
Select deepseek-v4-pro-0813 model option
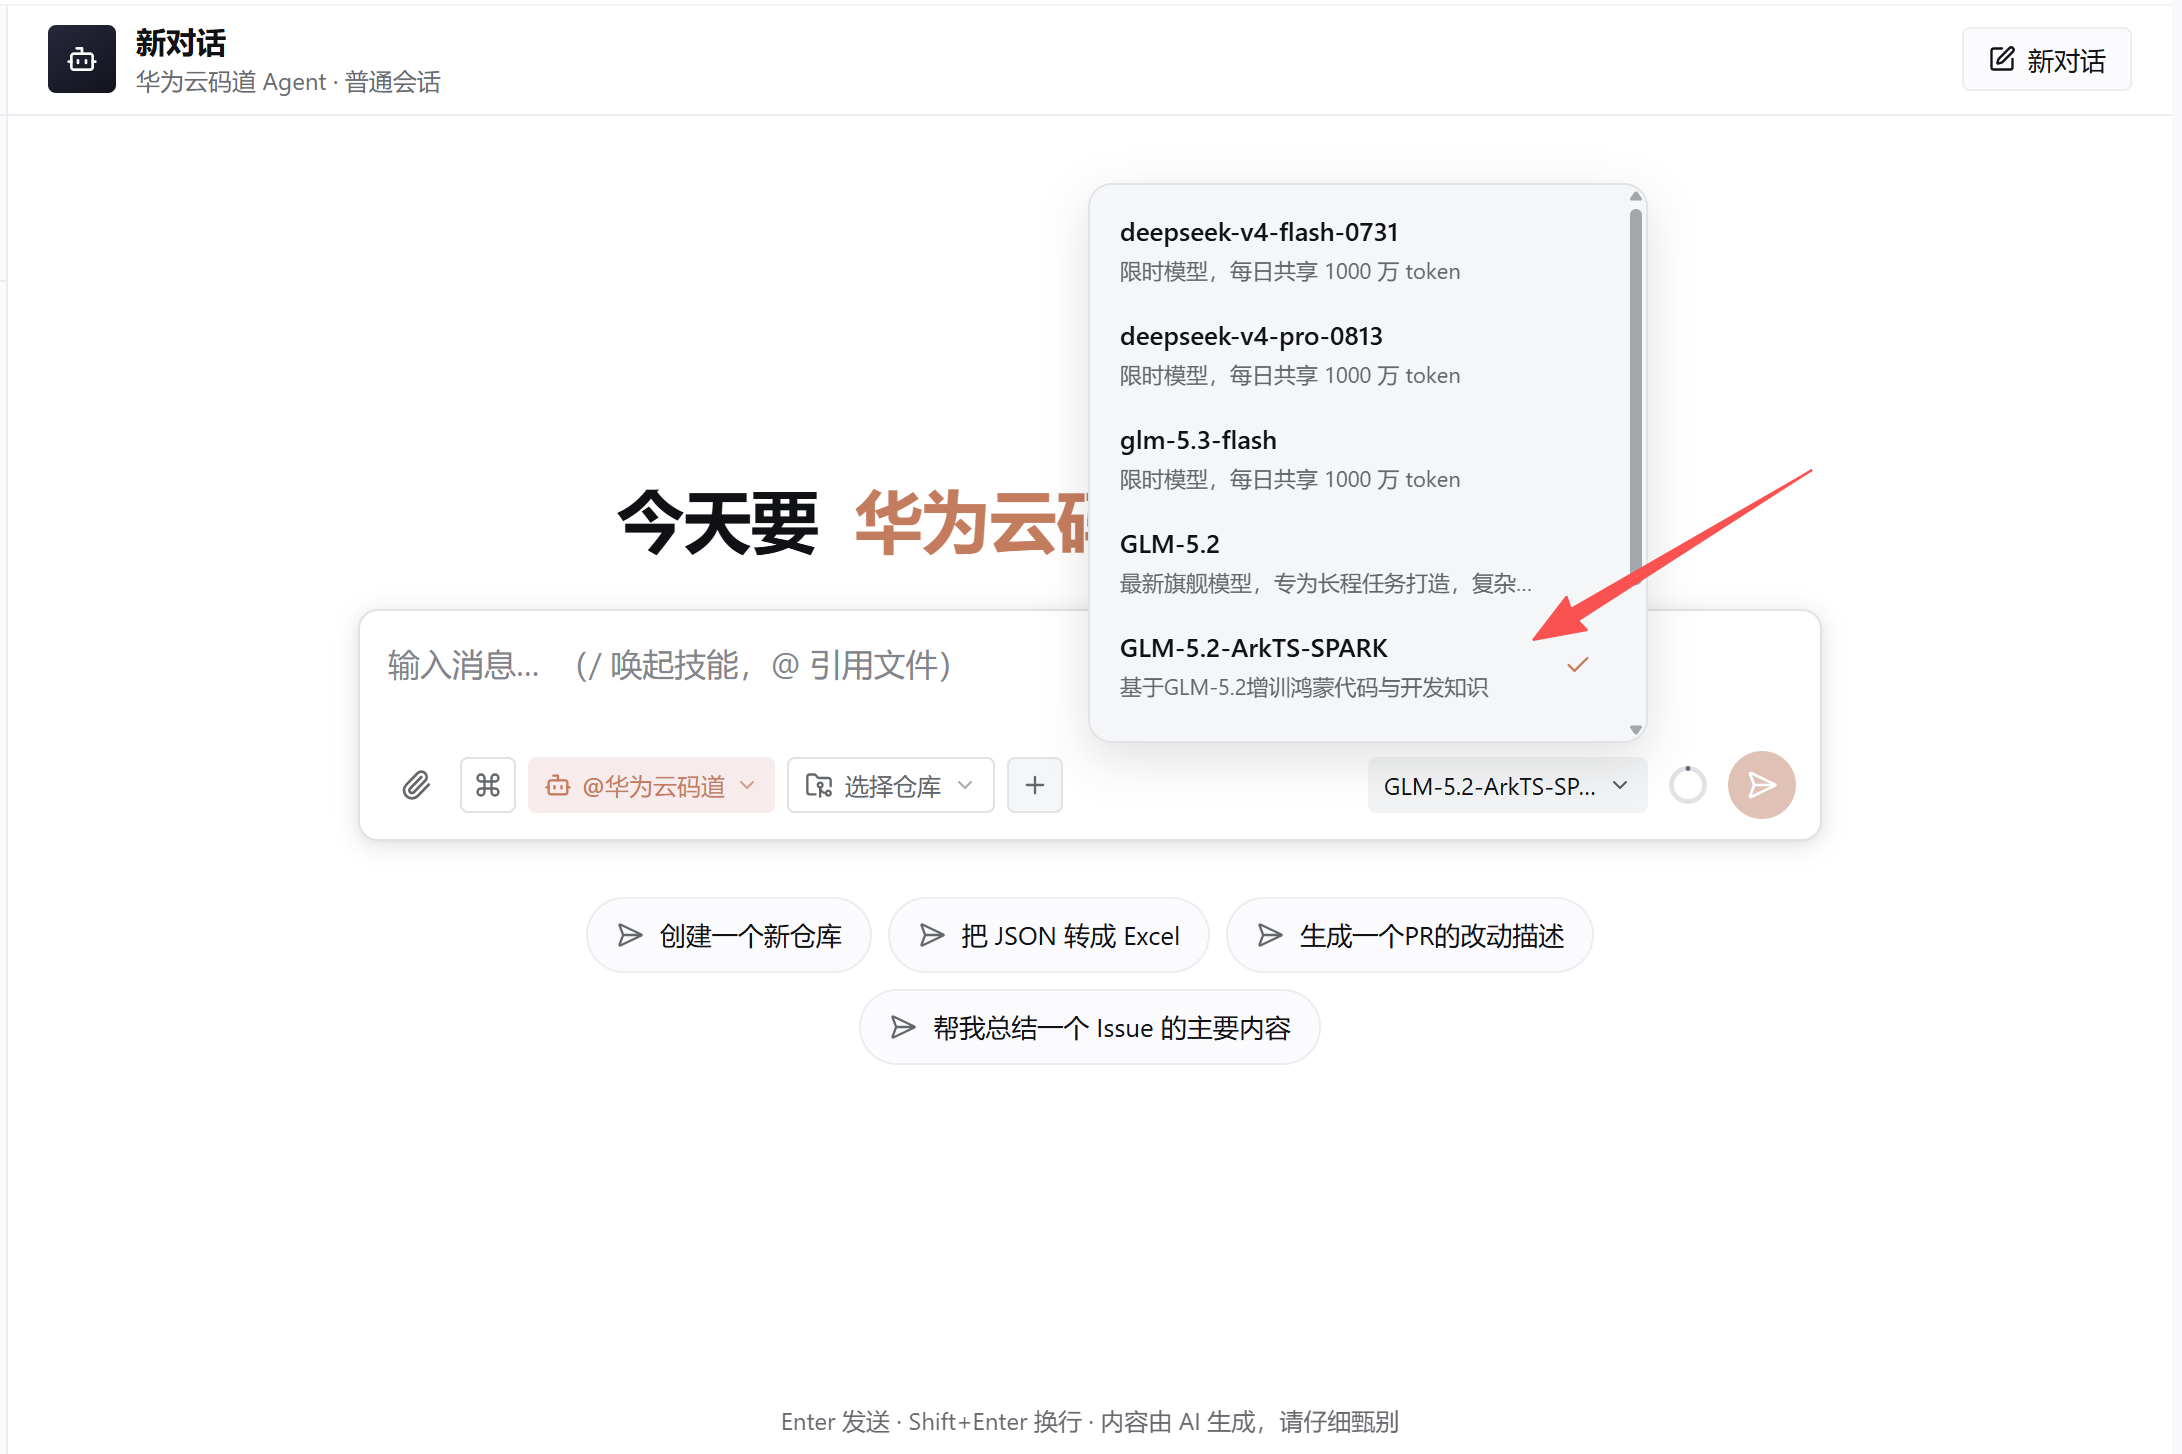click(x=1360, y=354)
